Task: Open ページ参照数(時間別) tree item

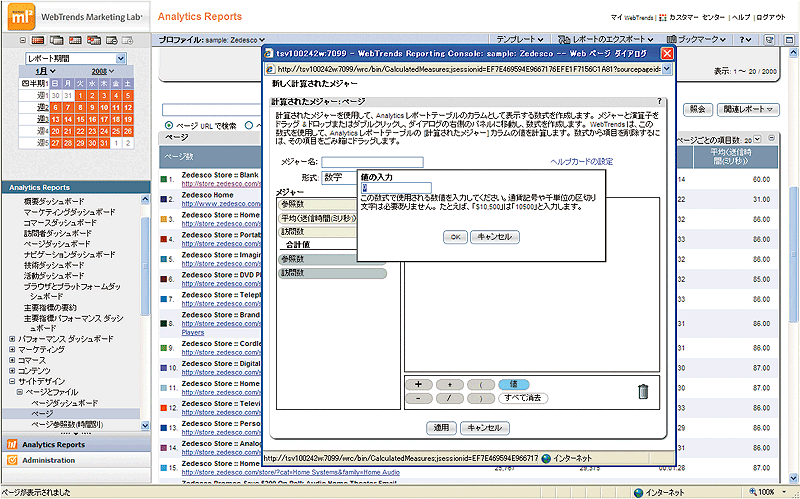Action: click(67, 425)
